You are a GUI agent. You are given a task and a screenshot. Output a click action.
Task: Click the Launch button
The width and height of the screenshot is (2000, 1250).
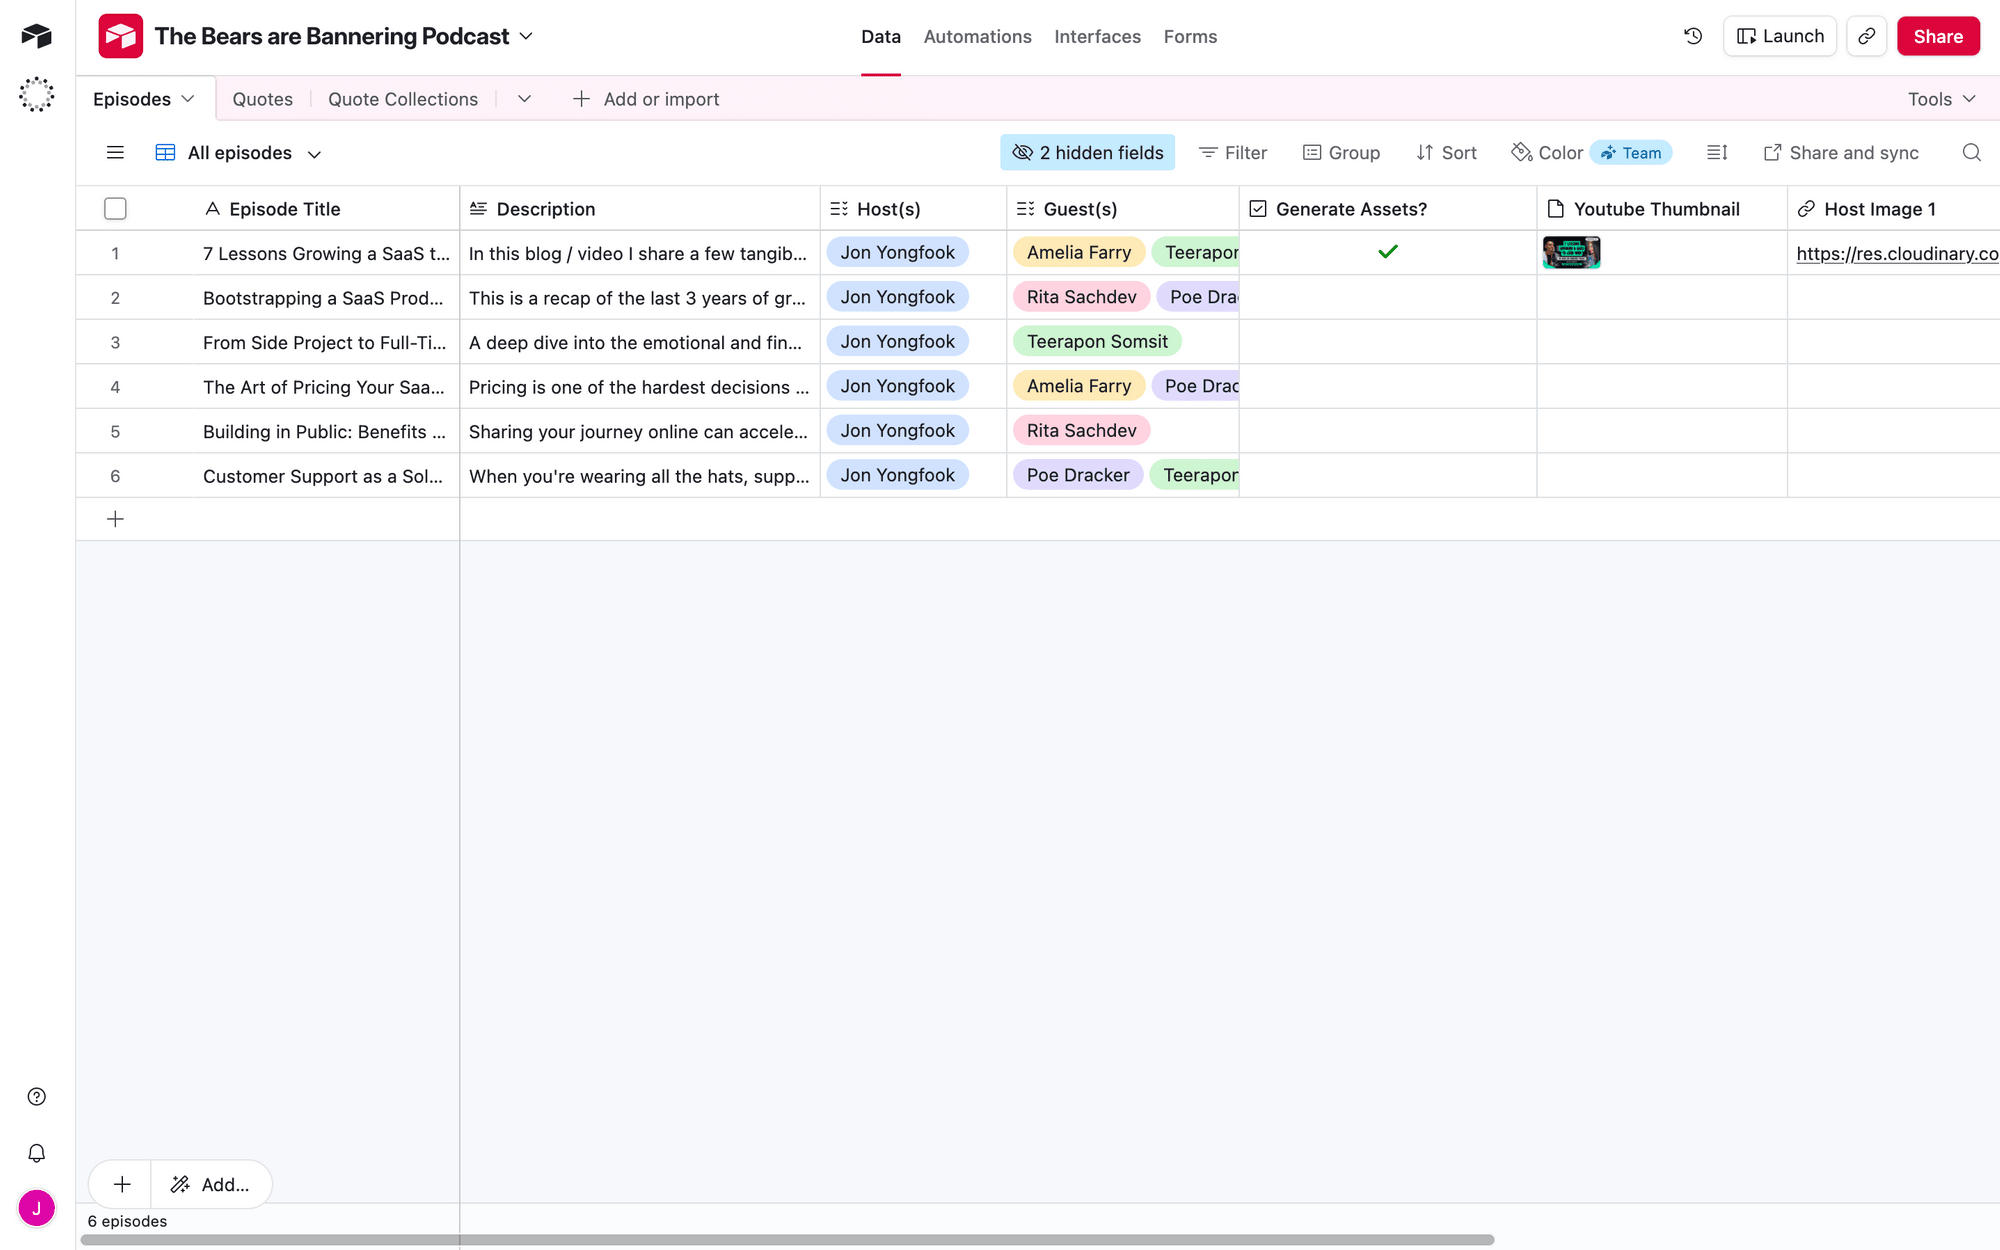1780,36
